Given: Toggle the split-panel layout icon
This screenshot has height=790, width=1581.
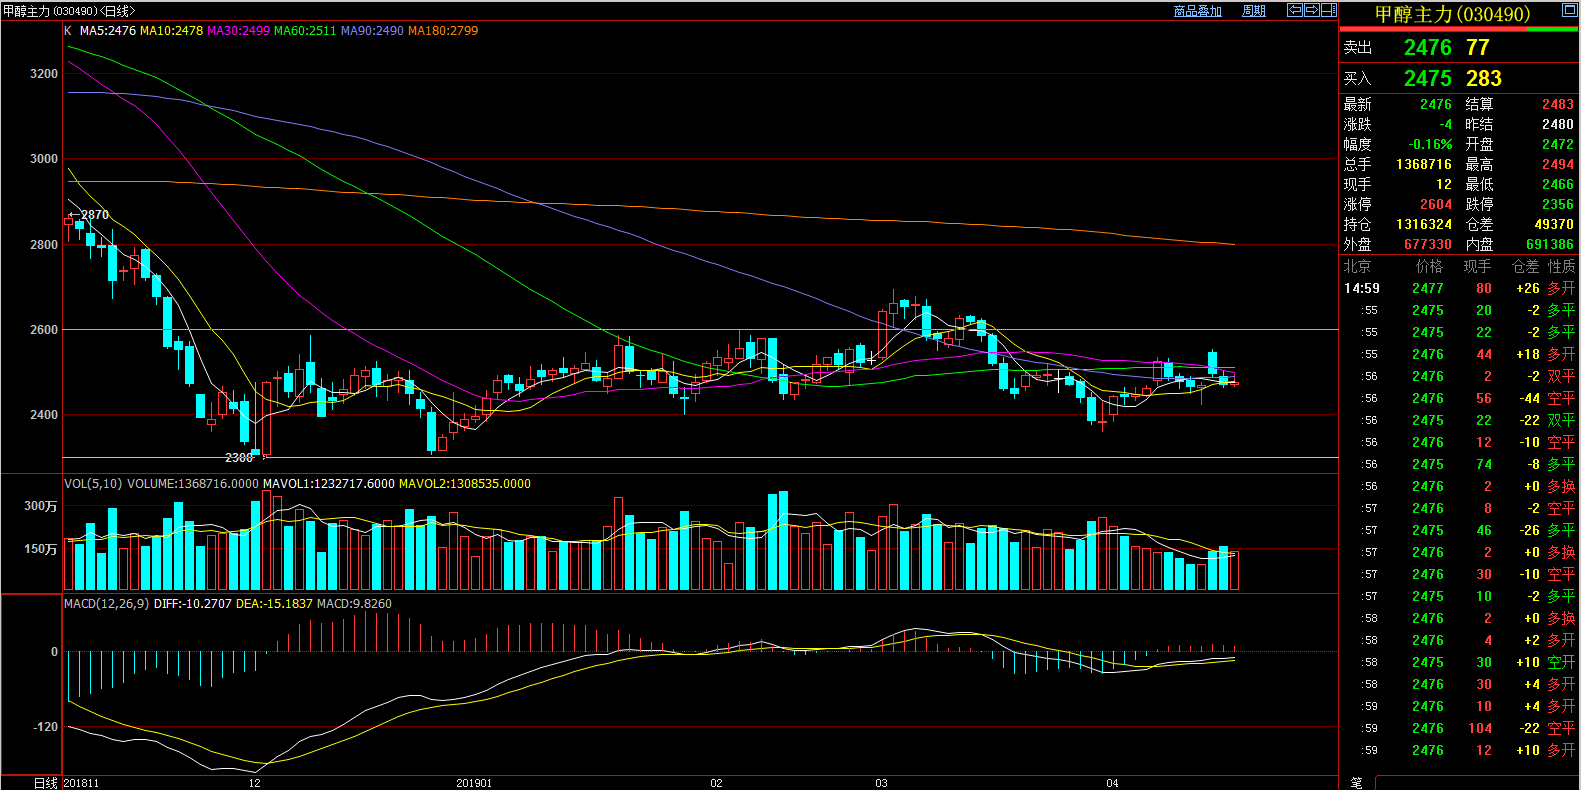Looking at the screenshot, I should coord(1328,10).
